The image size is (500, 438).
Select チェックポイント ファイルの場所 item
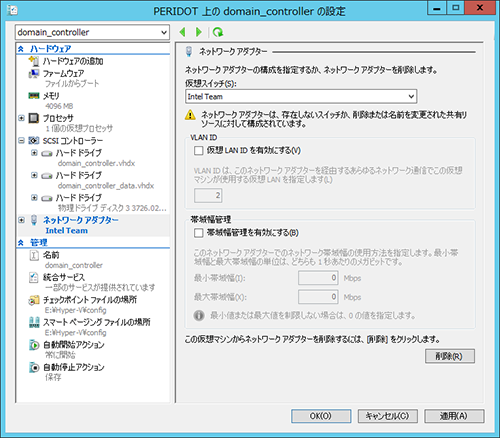click(90, 300)
